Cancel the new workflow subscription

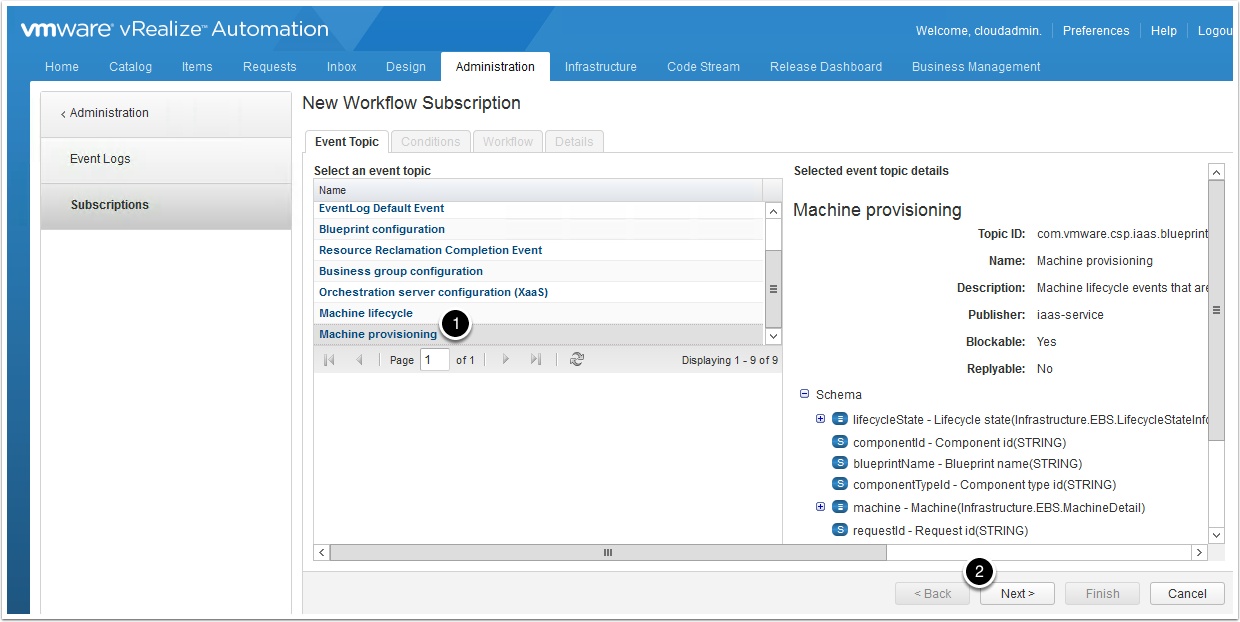1187,594
